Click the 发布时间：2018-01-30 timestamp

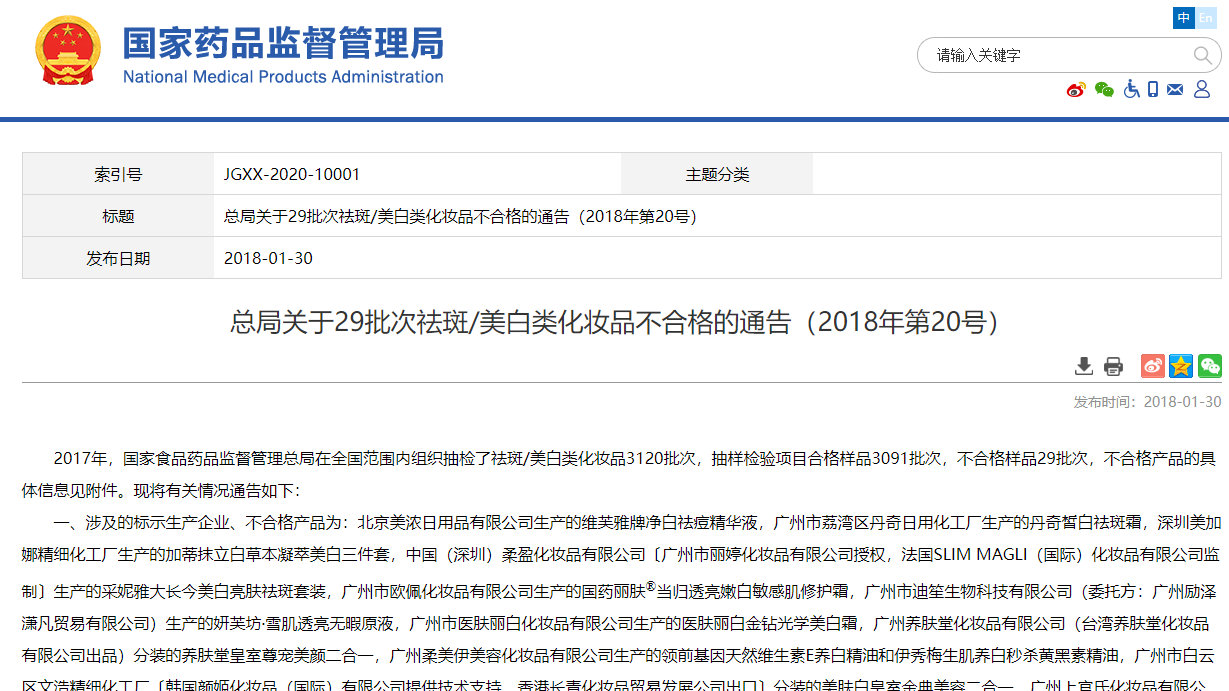(x=1147, y=401)
